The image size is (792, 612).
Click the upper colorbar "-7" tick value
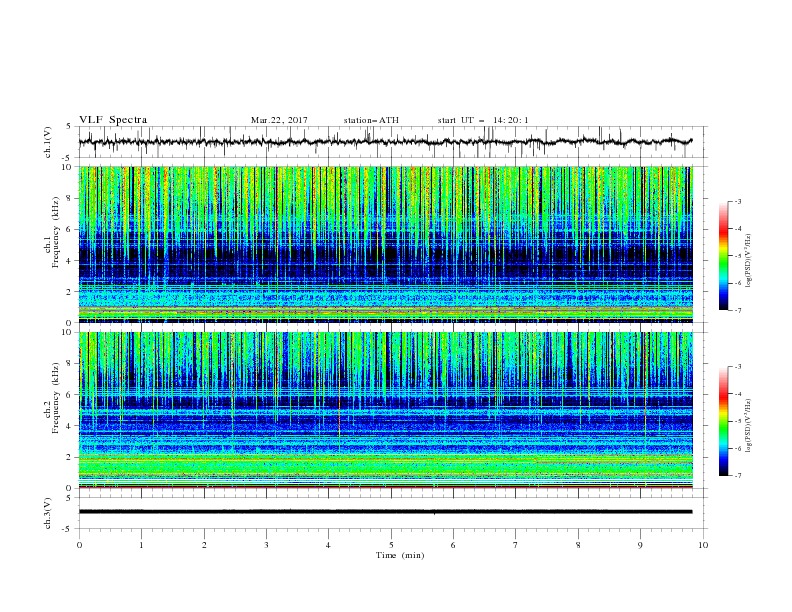(738, 310)
